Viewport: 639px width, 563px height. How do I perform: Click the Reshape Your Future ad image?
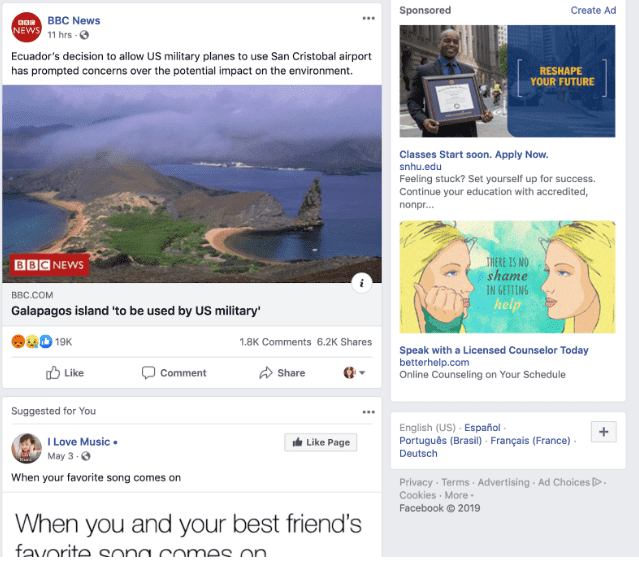click(507, 81)
